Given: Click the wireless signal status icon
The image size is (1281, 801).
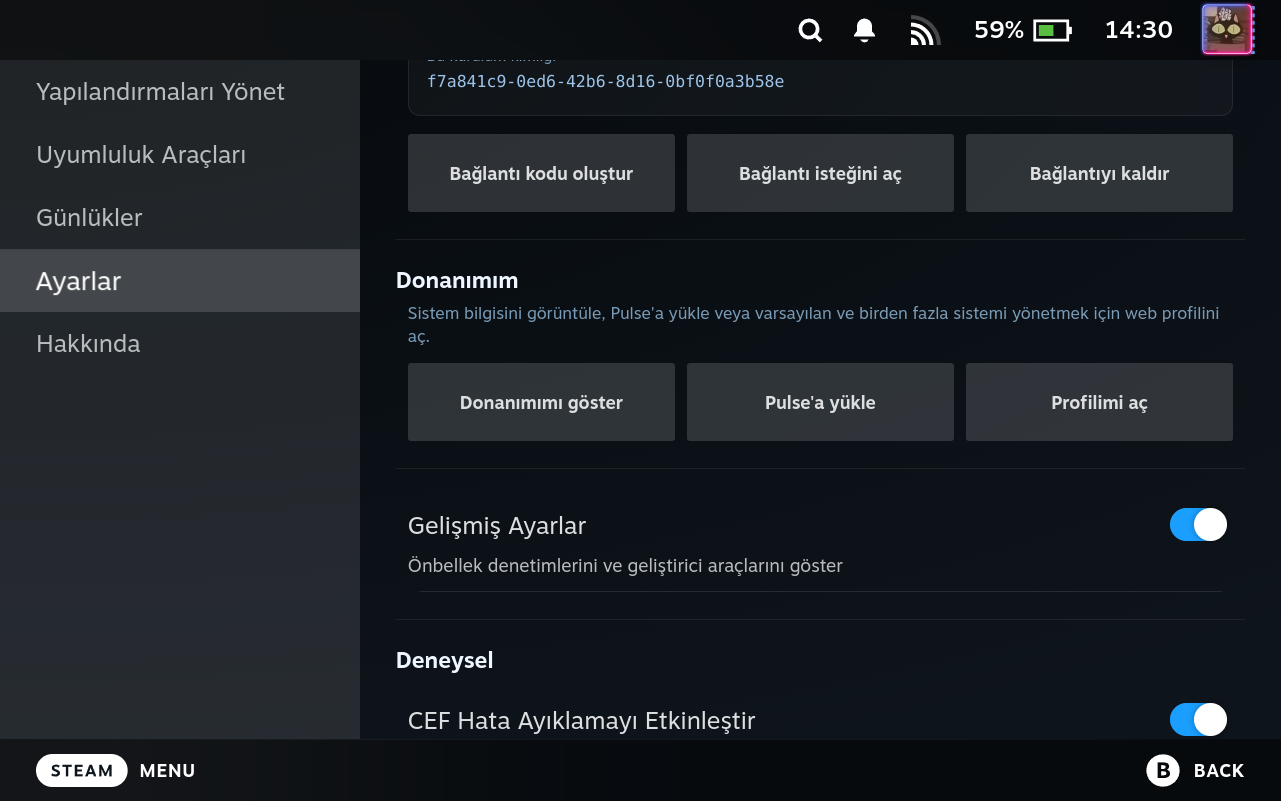Looking at the screenshot, I should (925, 31).
